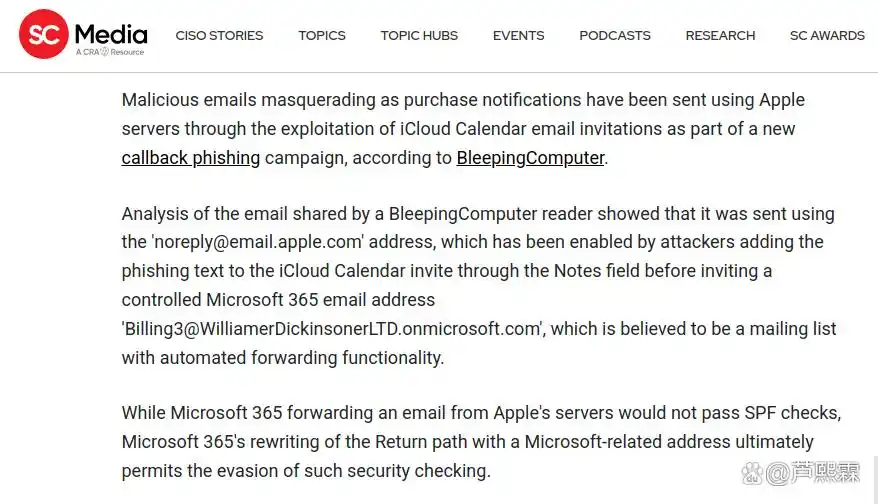Screen dimensions: 878x504
Task: Open the CISO STORIES menu
Action: (x=219, y=36)
